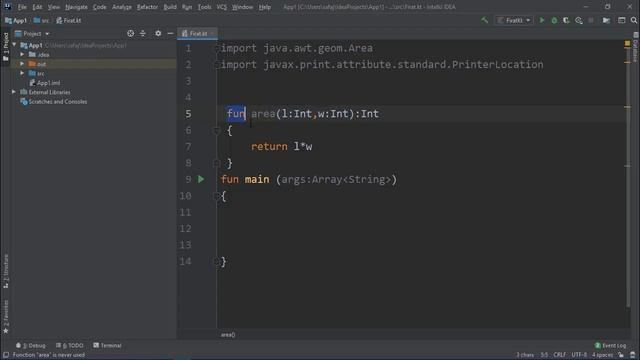The width and height of the screenshot is (640, 360).
Task: Open the TODO tool window button
Action: pos(70,345)
